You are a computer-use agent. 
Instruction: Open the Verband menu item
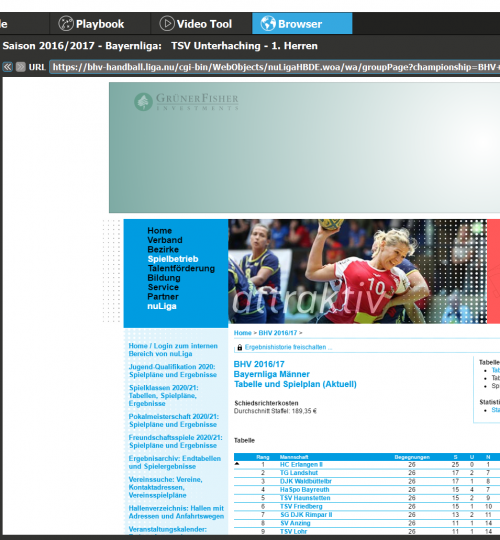click(165, 240)
